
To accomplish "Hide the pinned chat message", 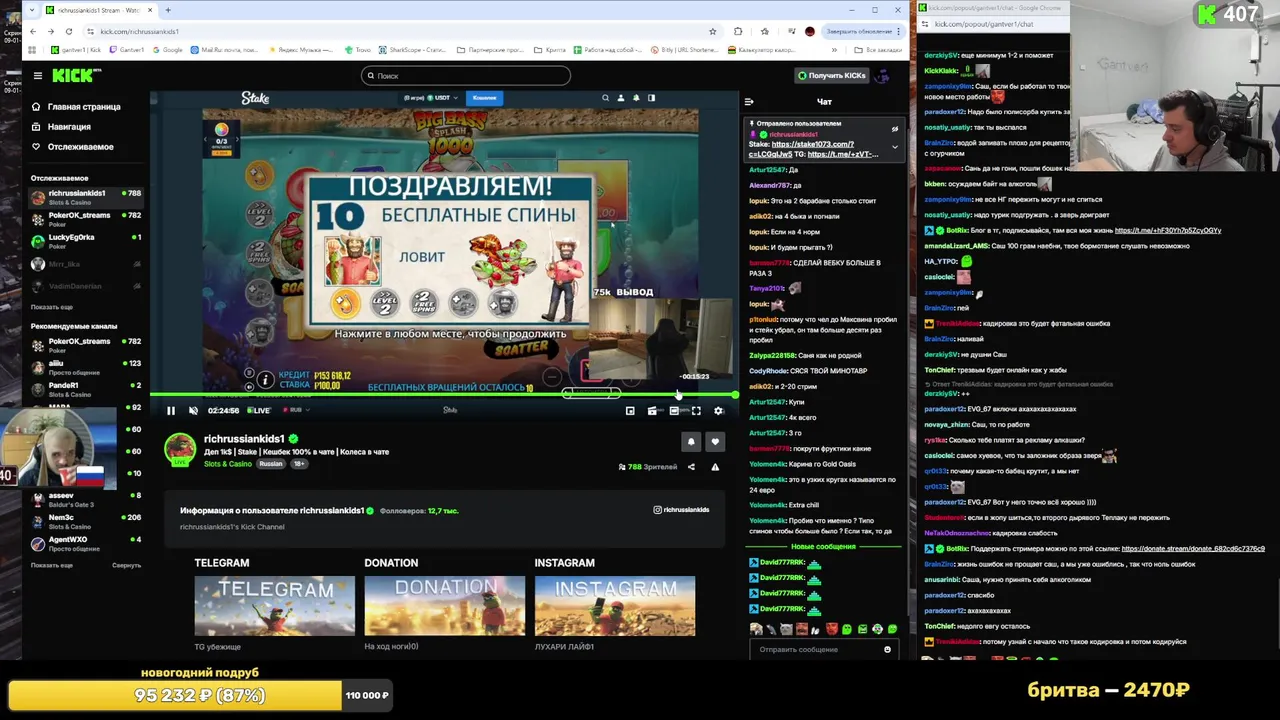I will (895, 129).
